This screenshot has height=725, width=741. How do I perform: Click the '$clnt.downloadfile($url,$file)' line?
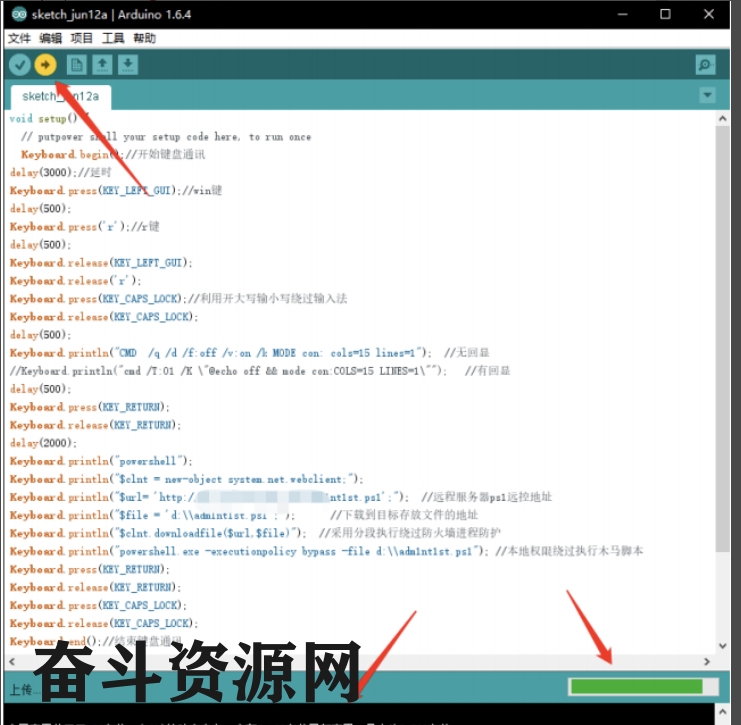255,533
